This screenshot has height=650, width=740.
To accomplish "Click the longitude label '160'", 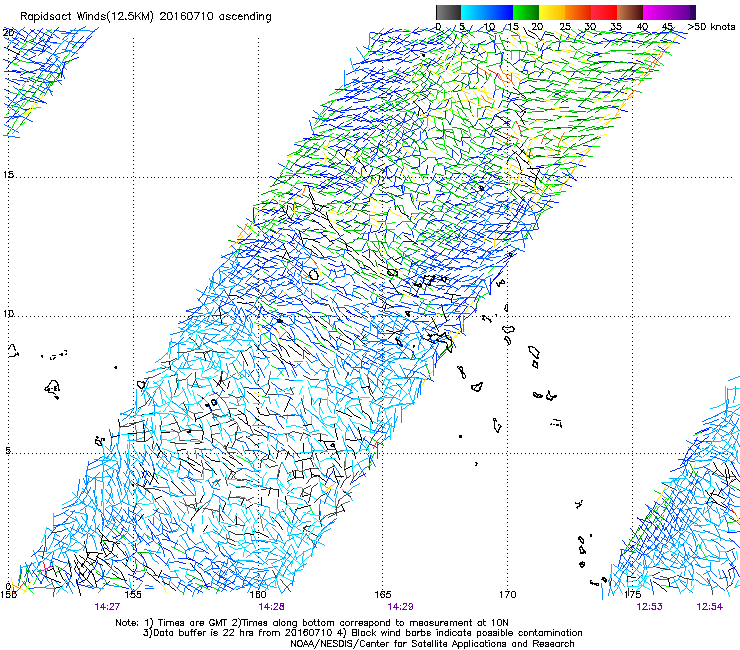I will 258,594.
